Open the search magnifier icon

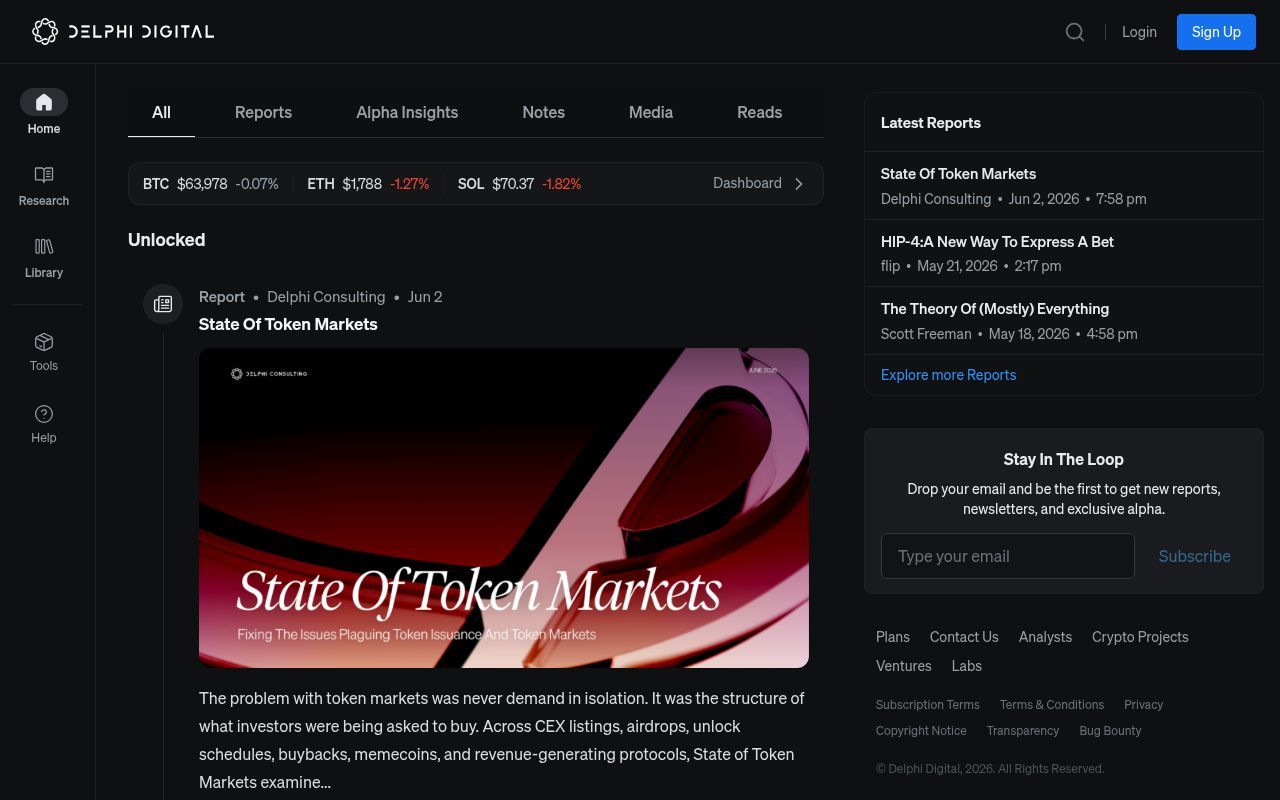pyautogui.click(x=1075, y=32)
